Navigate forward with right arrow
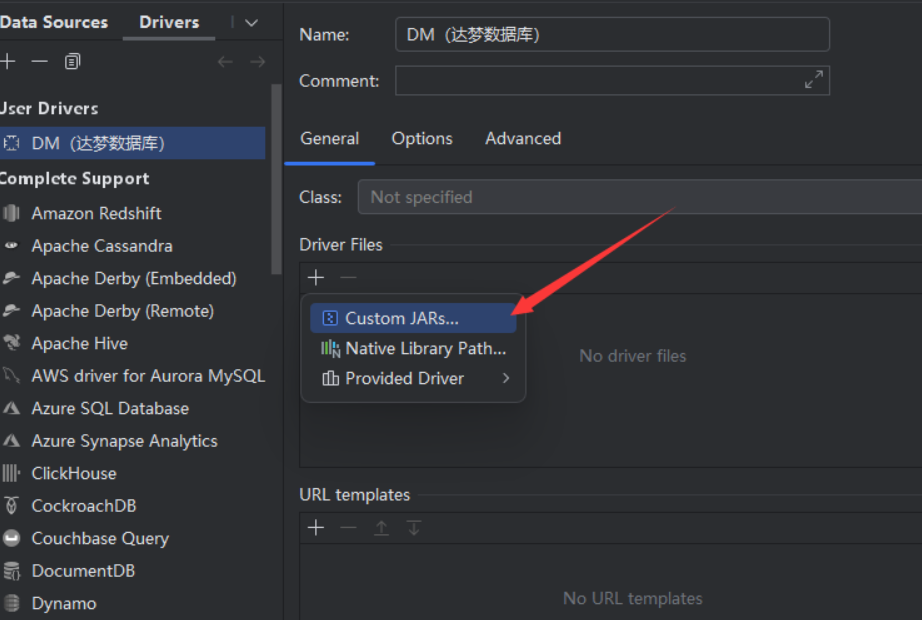 coord(258,61)
